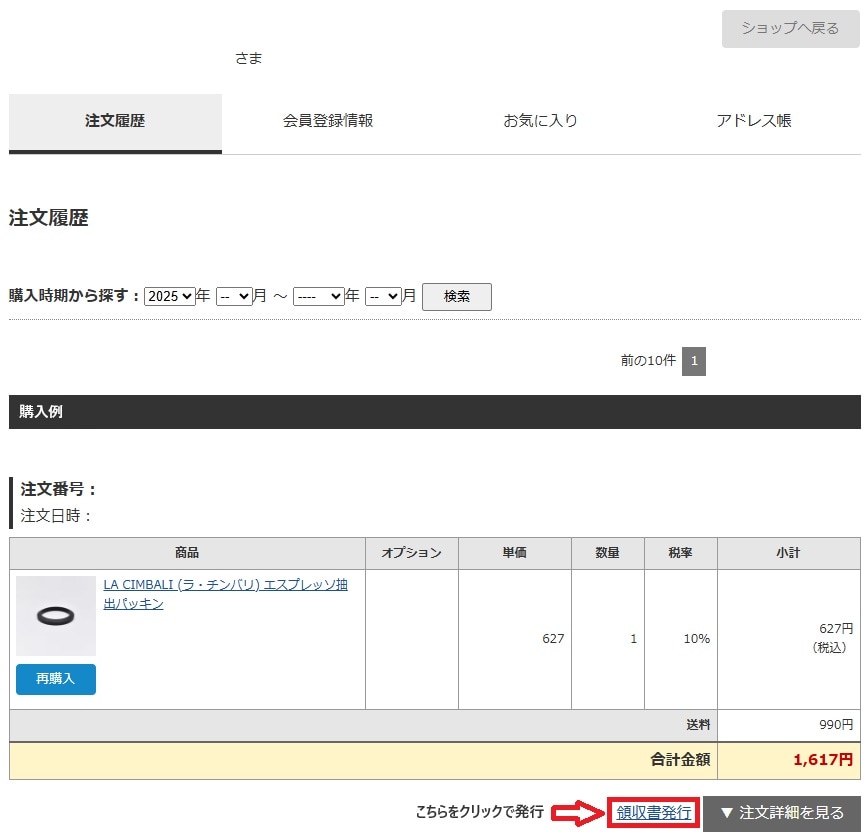Click the 購入例 section header bar
The height and width of the screenshot is (836, 868).
[x=434, y=412]
